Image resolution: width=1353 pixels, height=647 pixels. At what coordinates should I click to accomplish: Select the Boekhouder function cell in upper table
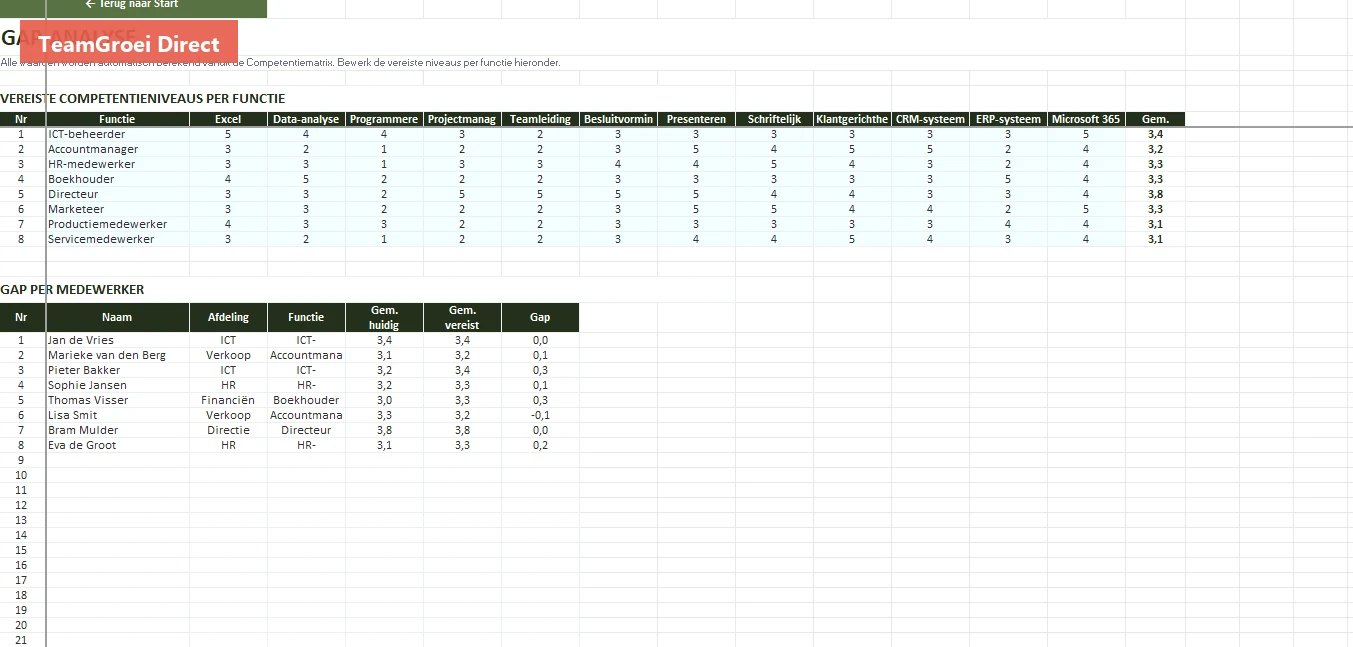(118, 179)
